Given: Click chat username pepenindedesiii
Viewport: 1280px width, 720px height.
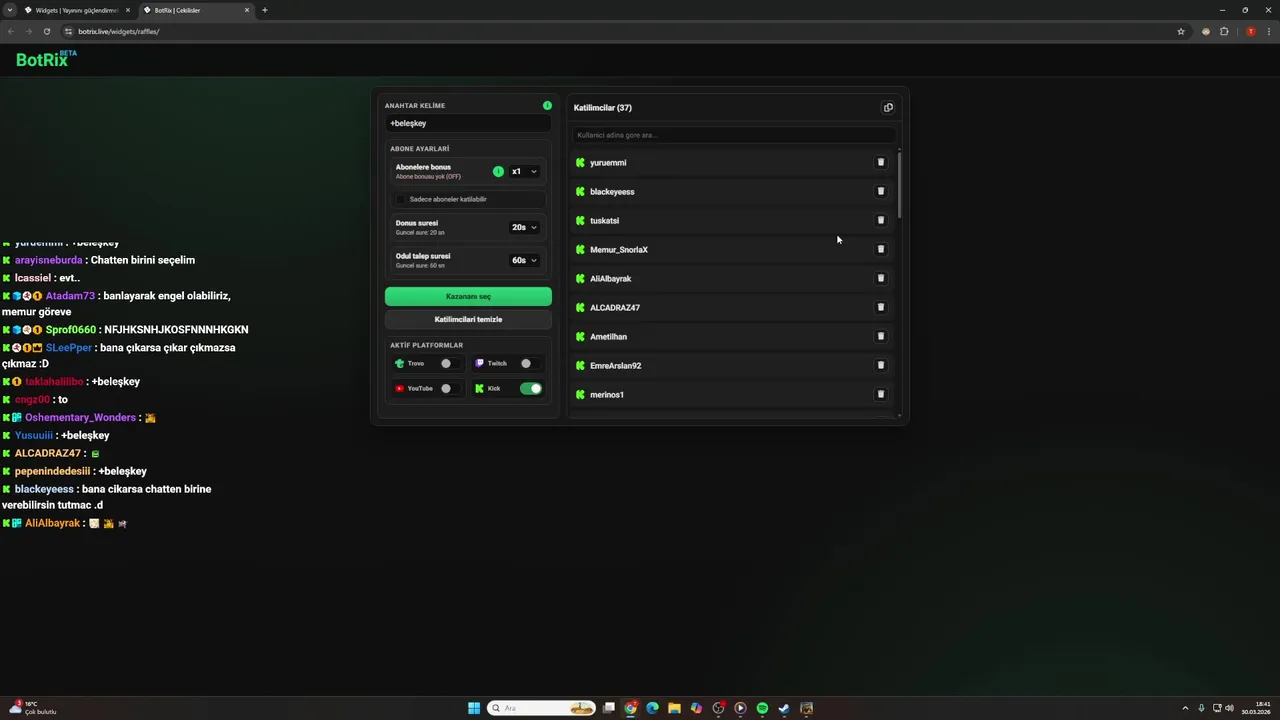Looking at the screenshot, I should [52, 471].
